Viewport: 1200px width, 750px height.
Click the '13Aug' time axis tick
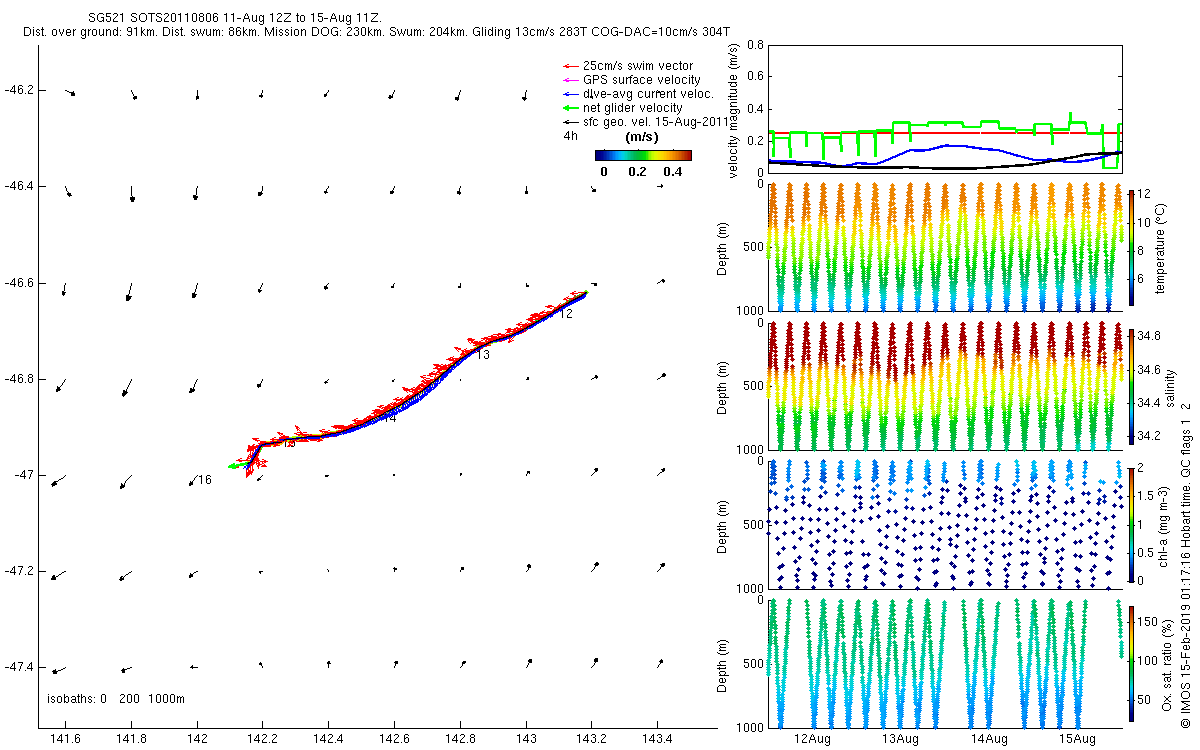[900, 739]
